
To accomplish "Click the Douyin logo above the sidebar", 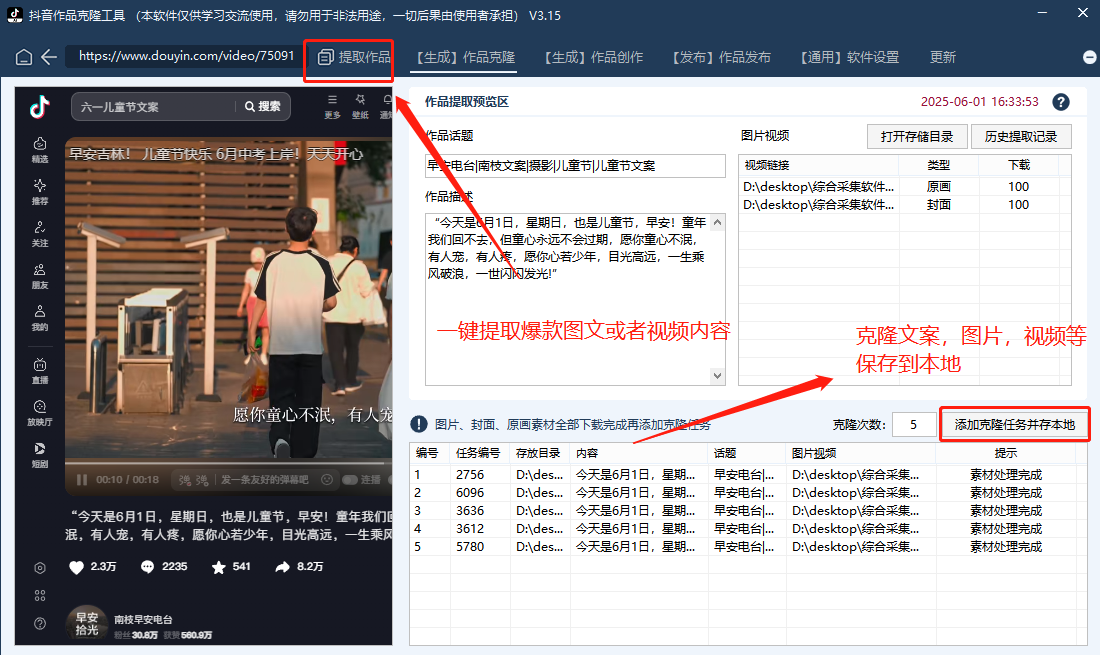I will [38, 106].
